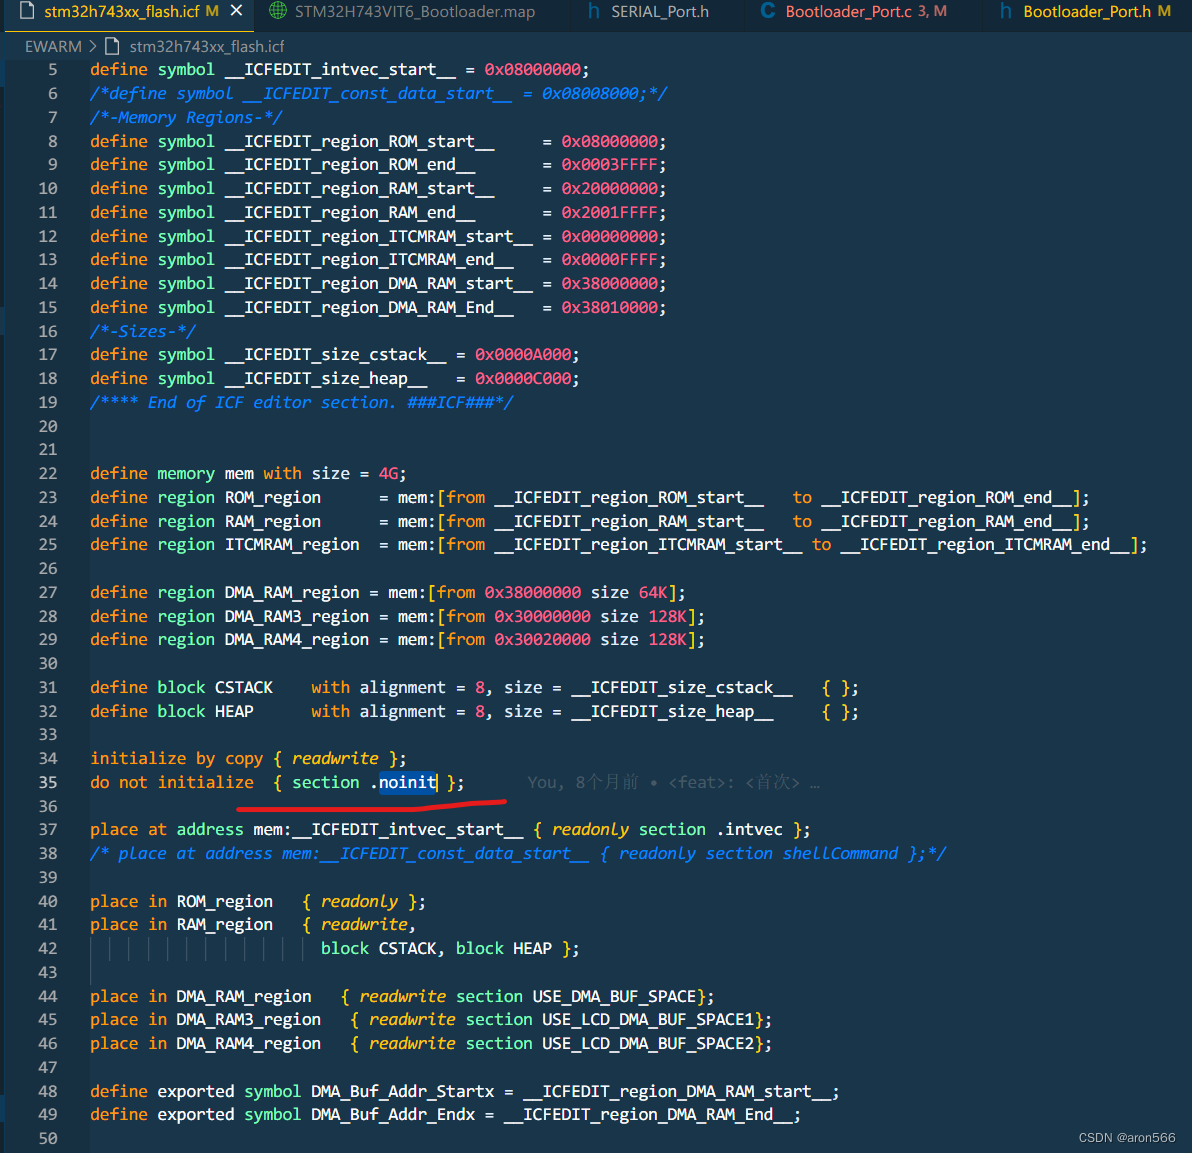Click the commented shellCommand line 38
The width and height of the screenshot is (1192, 1153).
click(518, 854)
